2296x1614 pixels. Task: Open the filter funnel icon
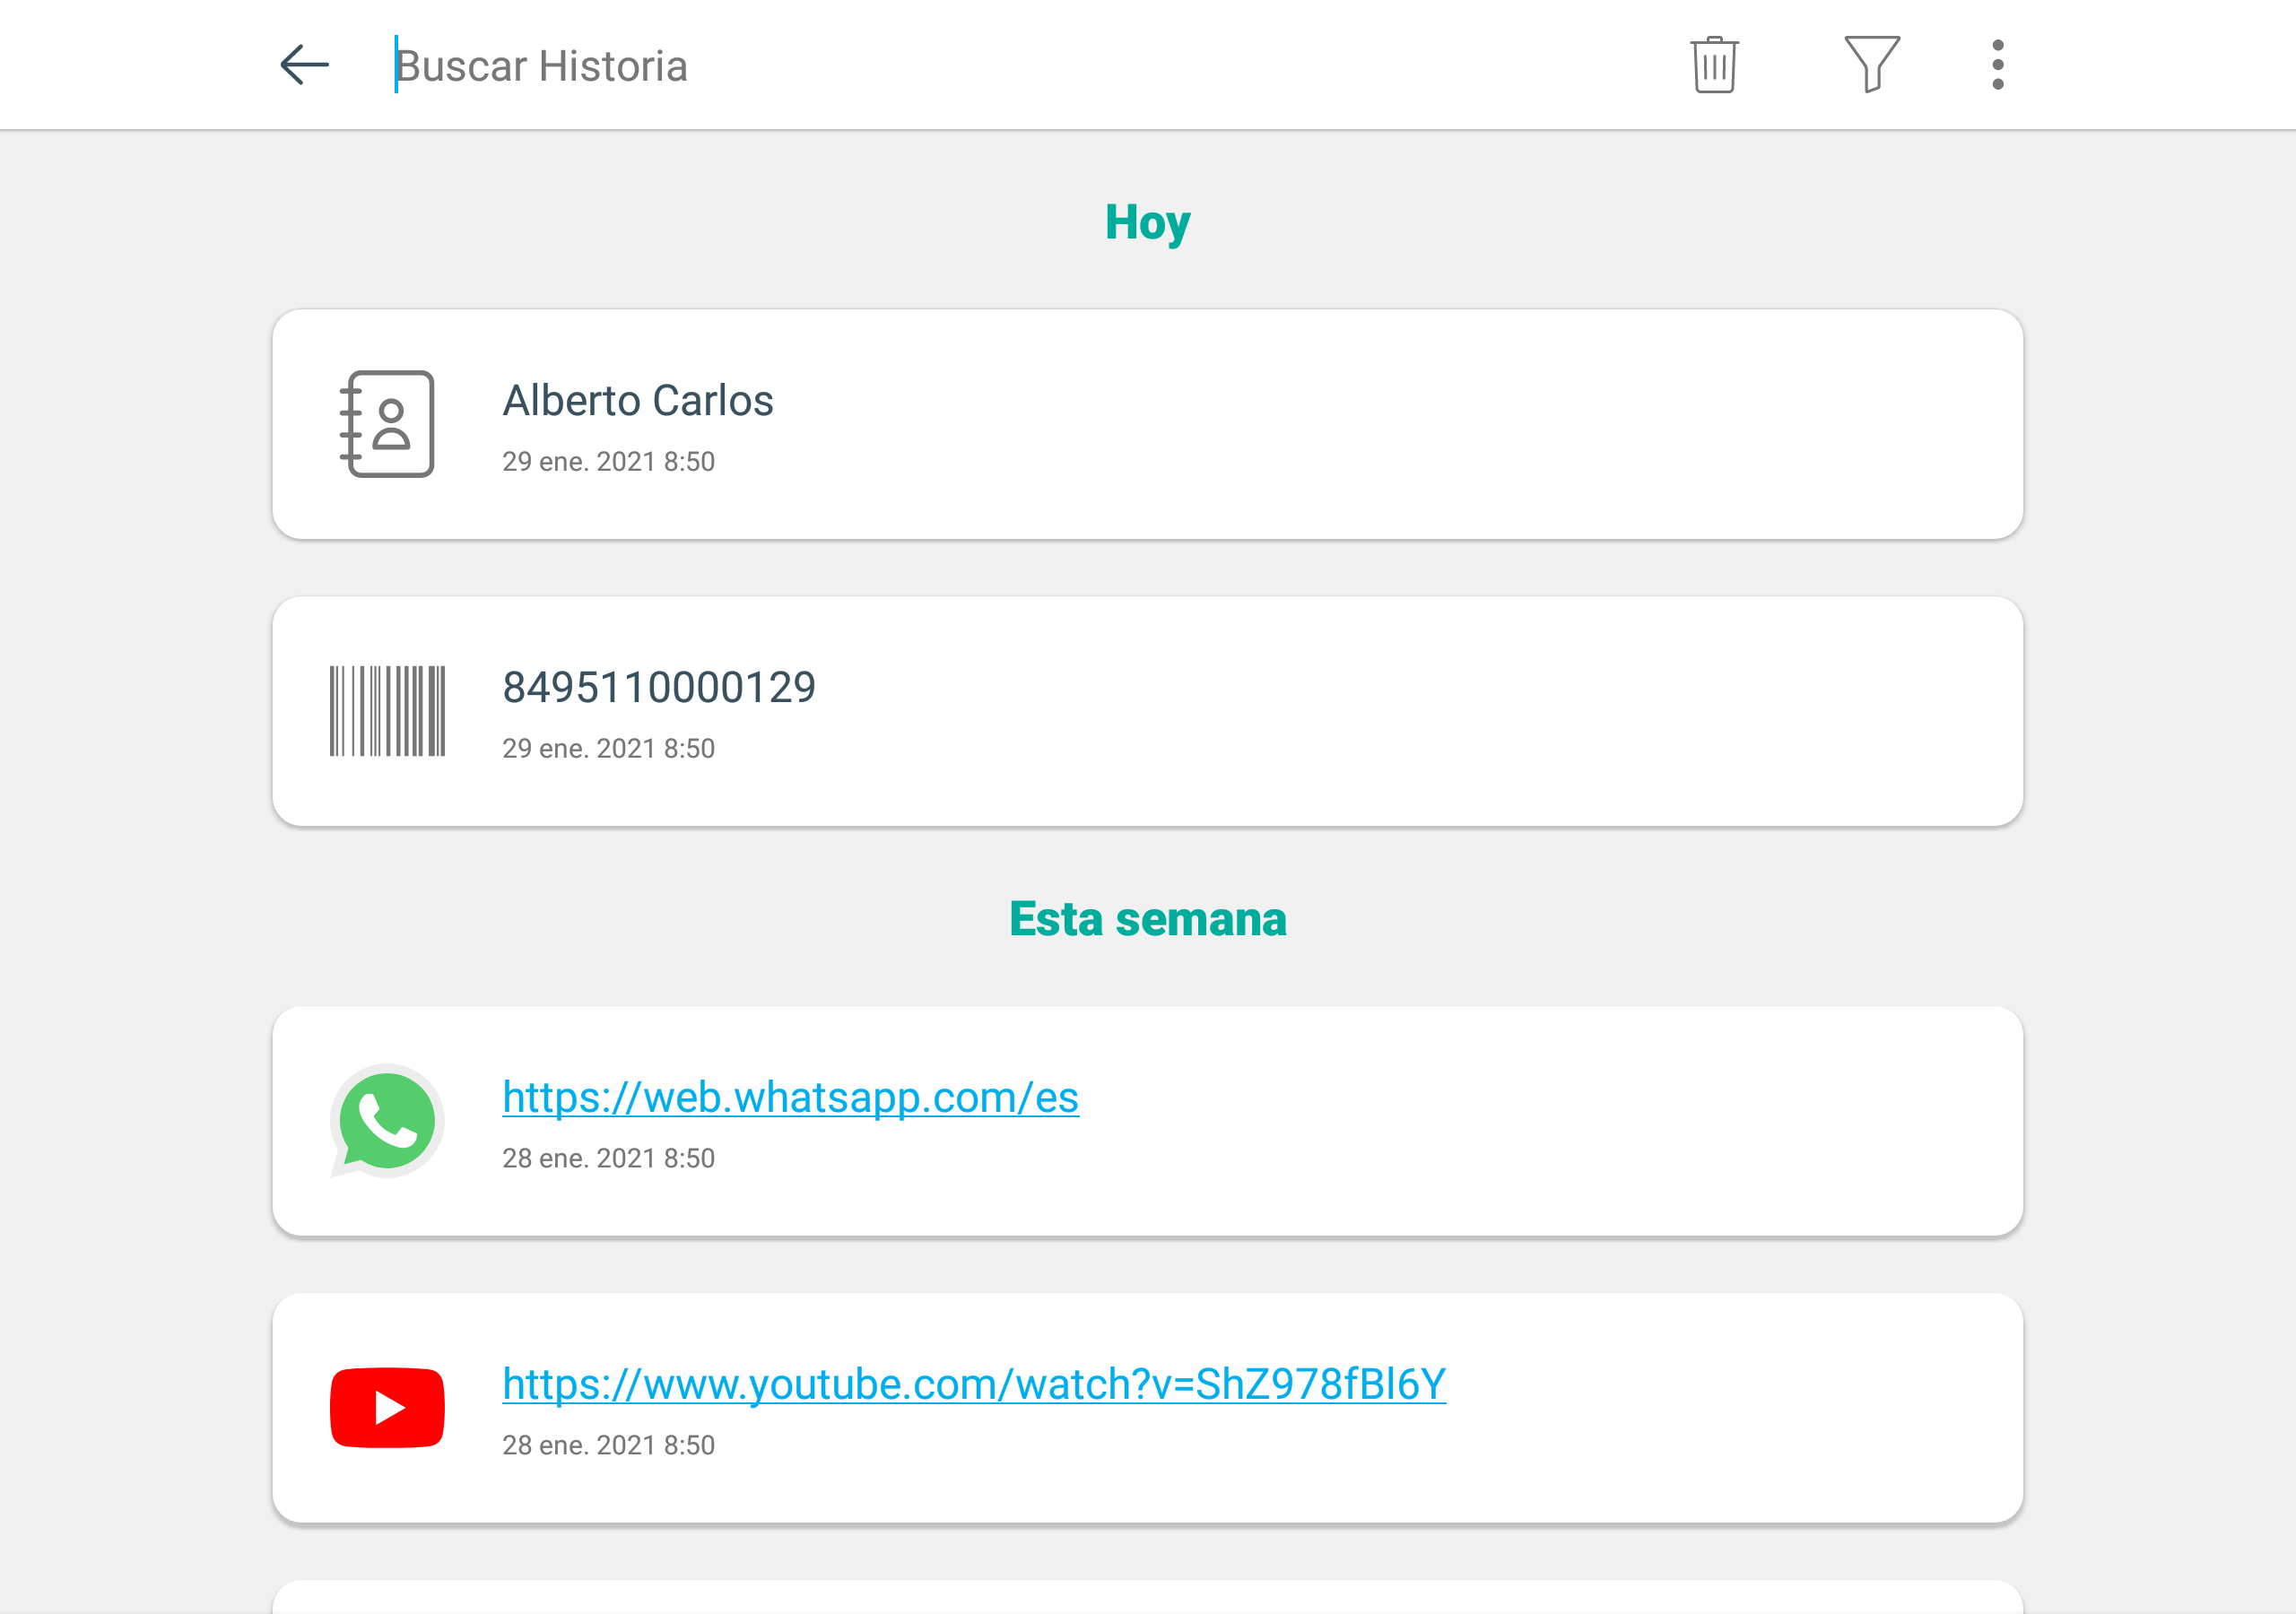1872,65
